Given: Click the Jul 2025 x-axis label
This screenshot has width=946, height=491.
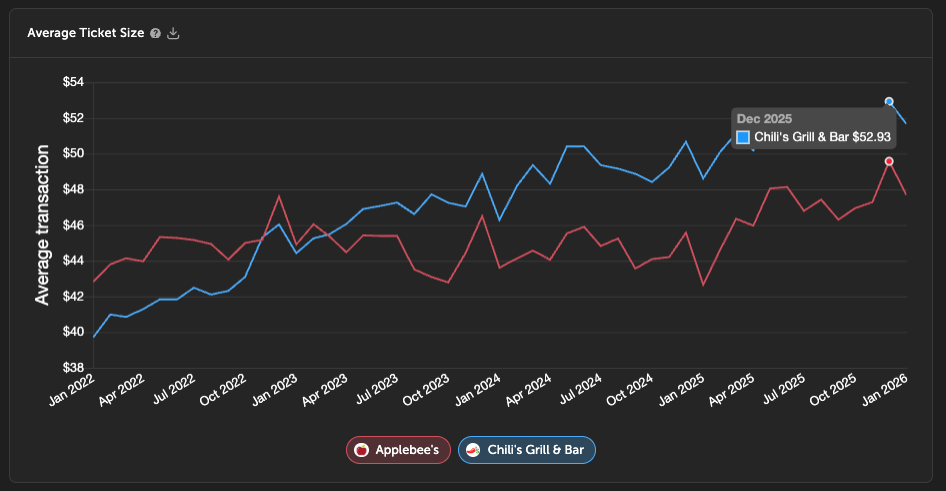Looking at the screenshot, I should [784, 390].
